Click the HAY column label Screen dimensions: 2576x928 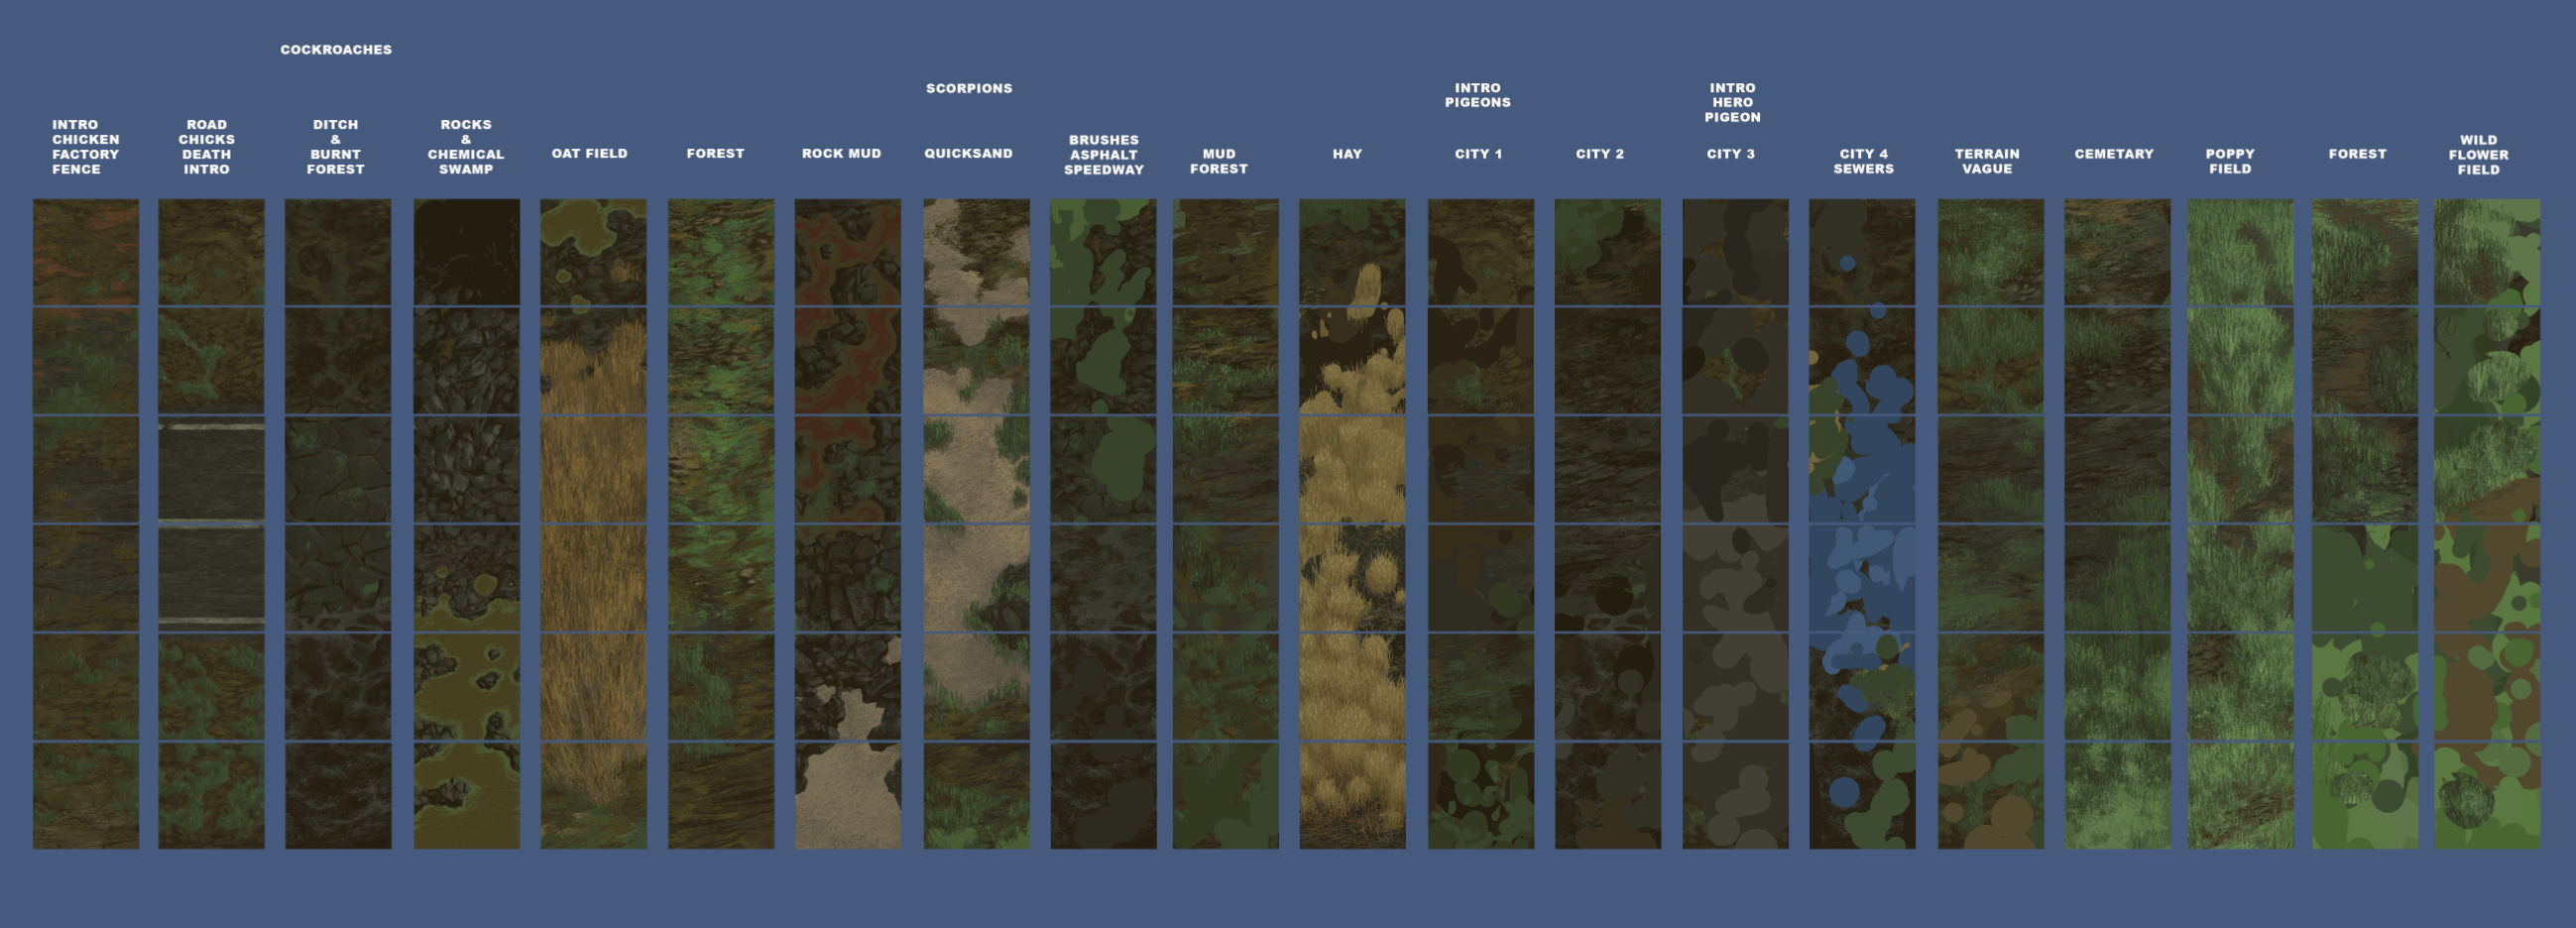[x=1348, y=154]
